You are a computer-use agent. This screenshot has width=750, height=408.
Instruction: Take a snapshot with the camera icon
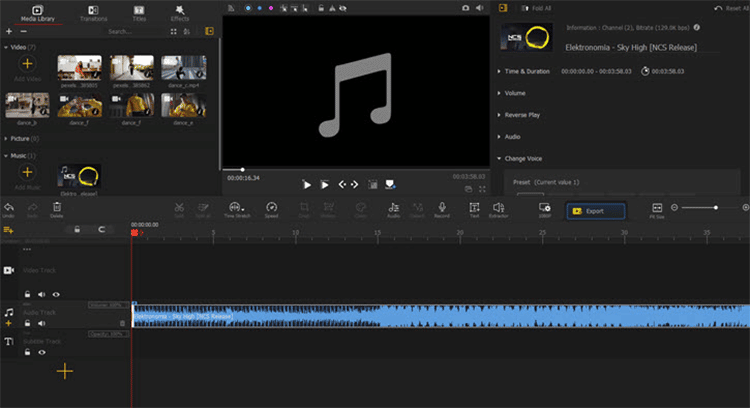[465, 7]
